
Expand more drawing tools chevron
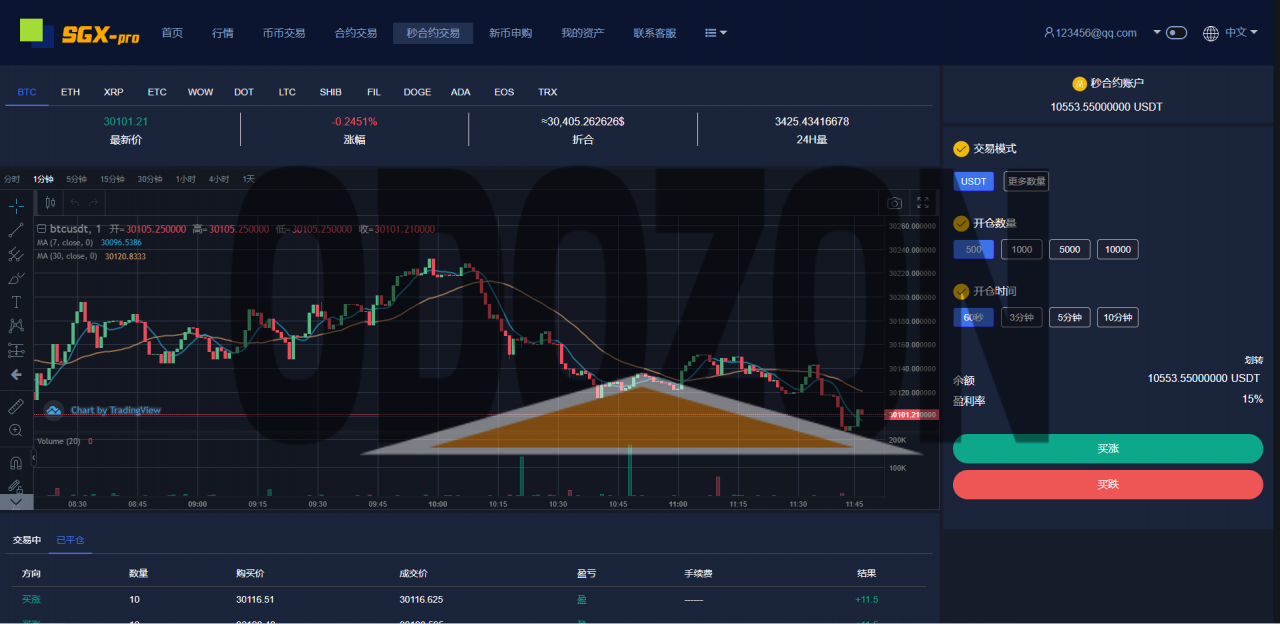16,502
